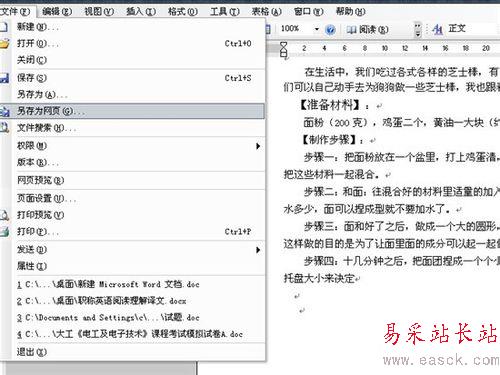Click the 【制作步骤】 heading in document
The image size is (500, 375).
point(328,140)
